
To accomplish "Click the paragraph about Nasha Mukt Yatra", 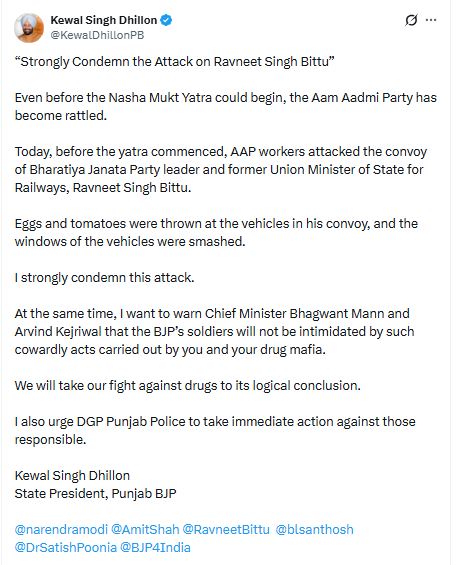I will 226,107.
